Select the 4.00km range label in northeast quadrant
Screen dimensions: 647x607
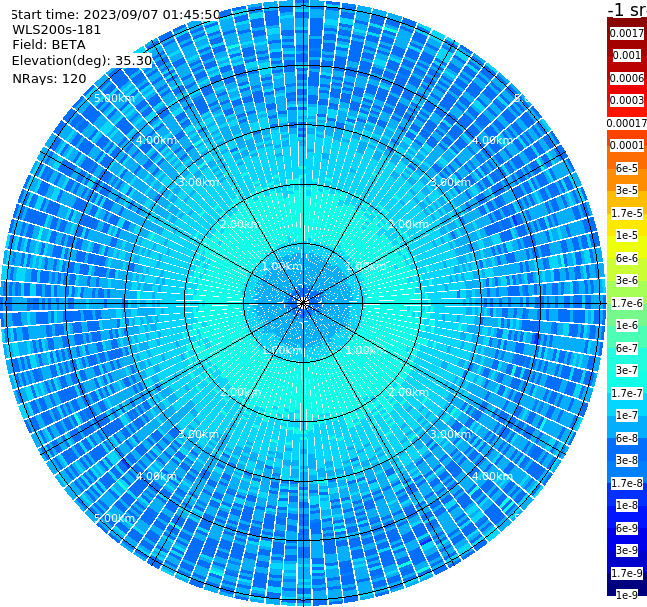pos(492,140)
